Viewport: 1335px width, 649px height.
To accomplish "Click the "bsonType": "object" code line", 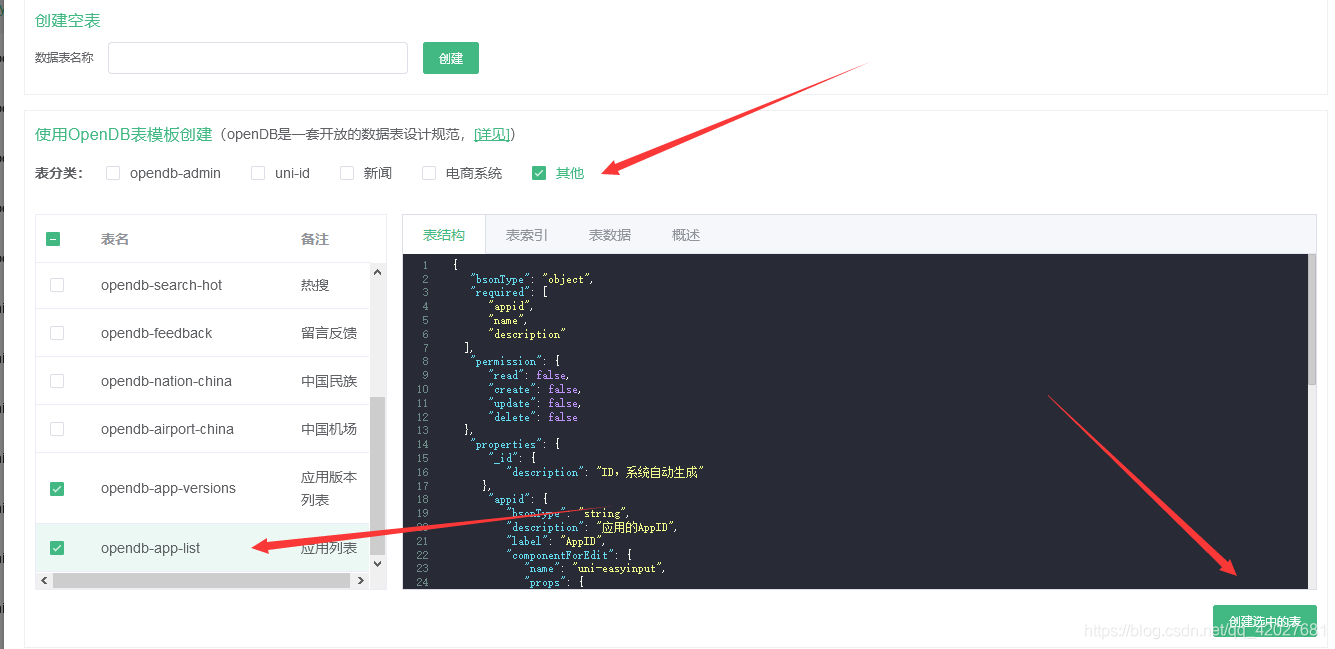I will (x=532, y=279).
